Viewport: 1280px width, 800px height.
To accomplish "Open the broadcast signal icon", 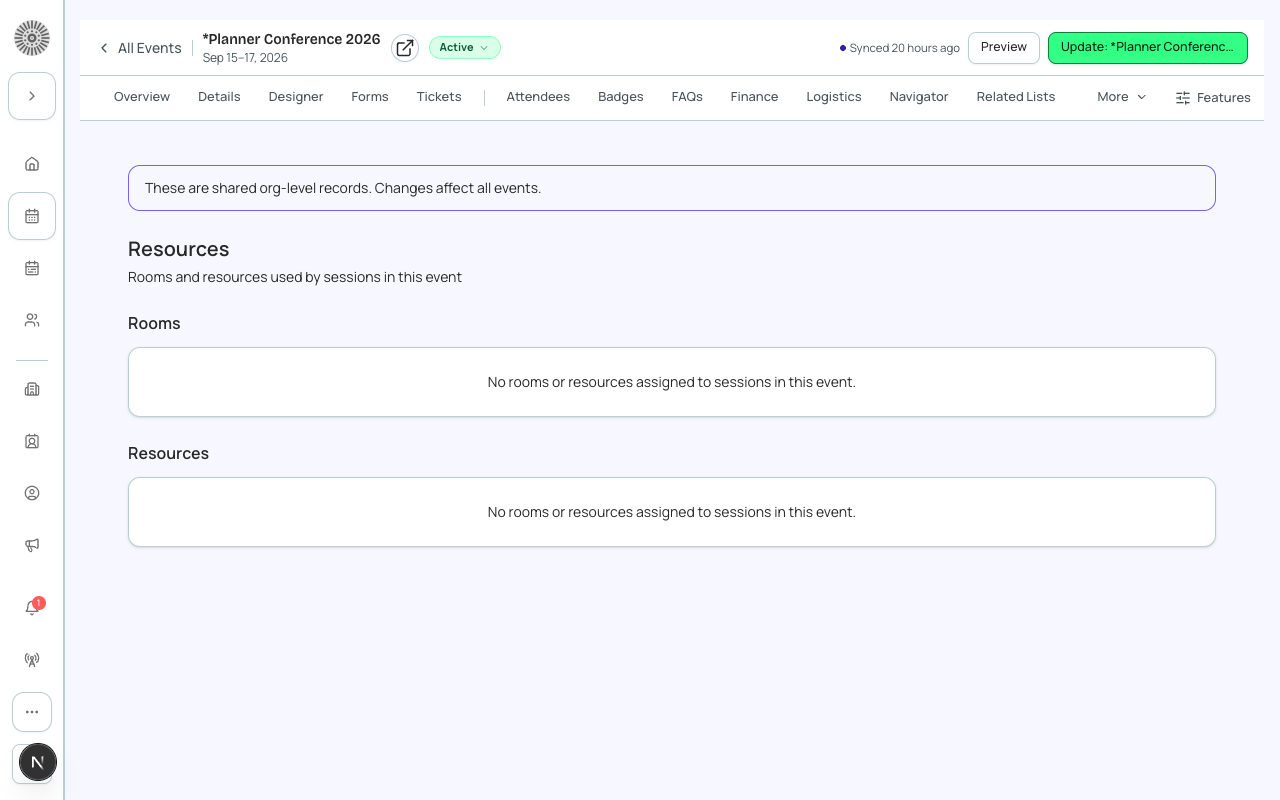I will (32, 660).
